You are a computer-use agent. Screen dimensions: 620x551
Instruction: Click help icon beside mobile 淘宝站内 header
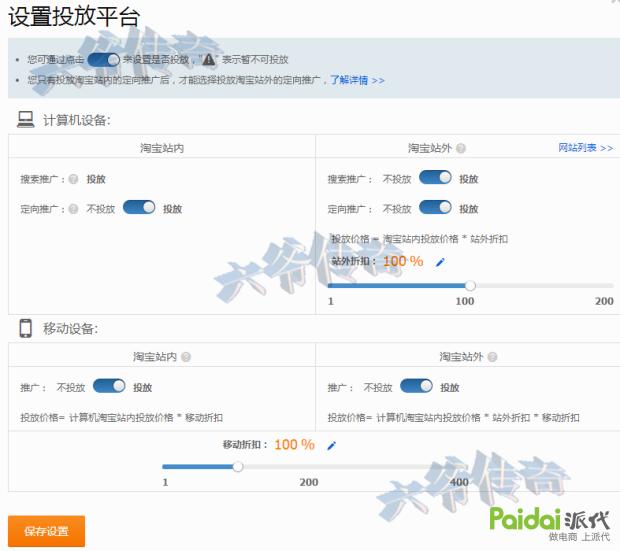coord(186,357)
